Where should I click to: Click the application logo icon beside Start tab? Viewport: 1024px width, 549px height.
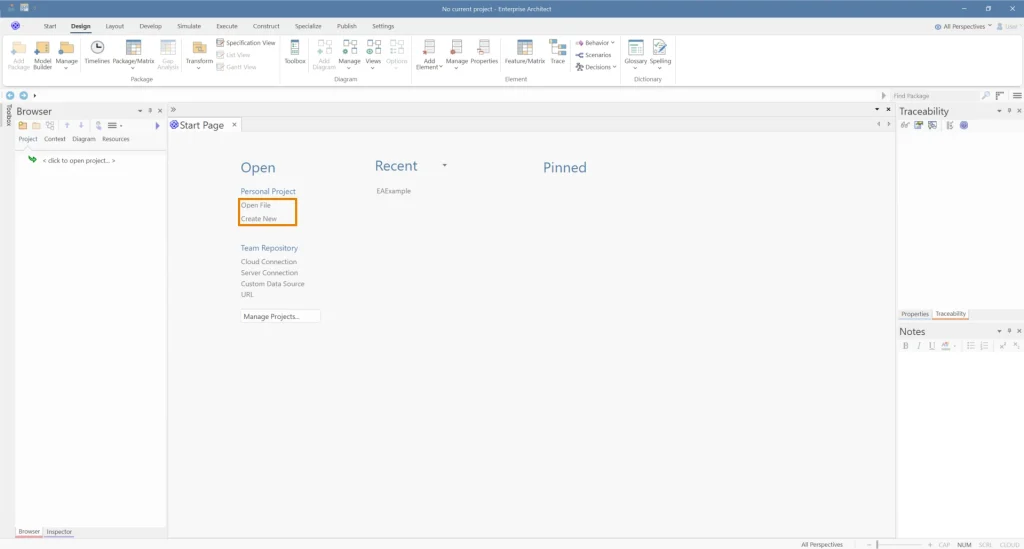(x=15, y=26)
